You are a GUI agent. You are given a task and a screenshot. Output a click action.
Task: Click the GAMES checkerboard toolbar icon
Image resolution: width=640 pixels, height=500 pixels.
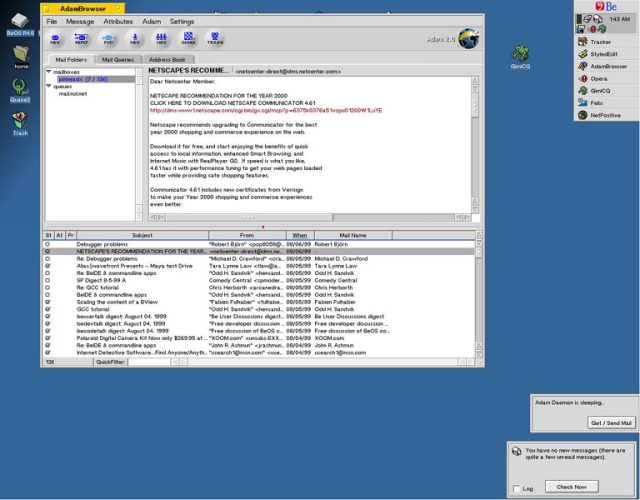point(188,38)
